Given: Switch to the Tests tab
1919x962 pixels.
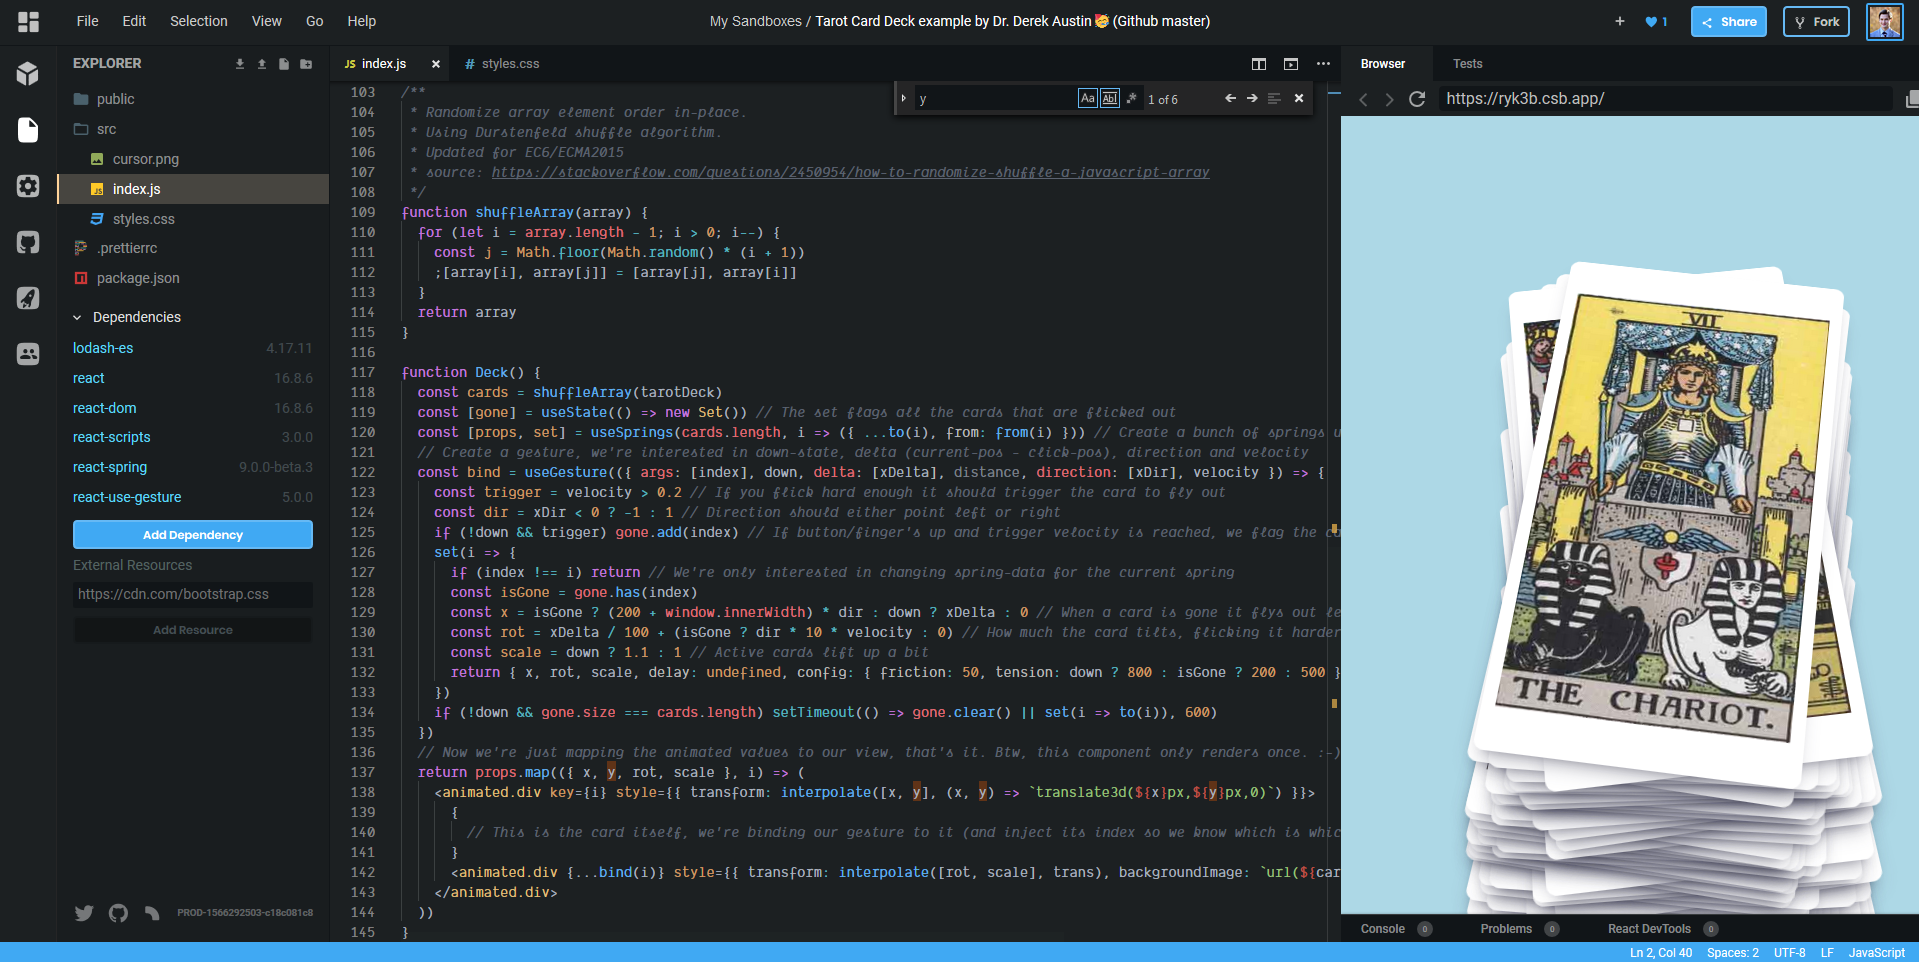Looking at the screenshot, I should pyautogui.click(x=1467, y=64).
